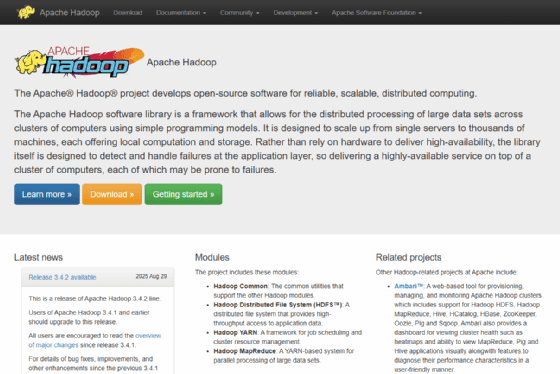The height and width of the screenshot is (374, 560).
Task: Expand the Community dropdown menu
Action: pos(239,13)
